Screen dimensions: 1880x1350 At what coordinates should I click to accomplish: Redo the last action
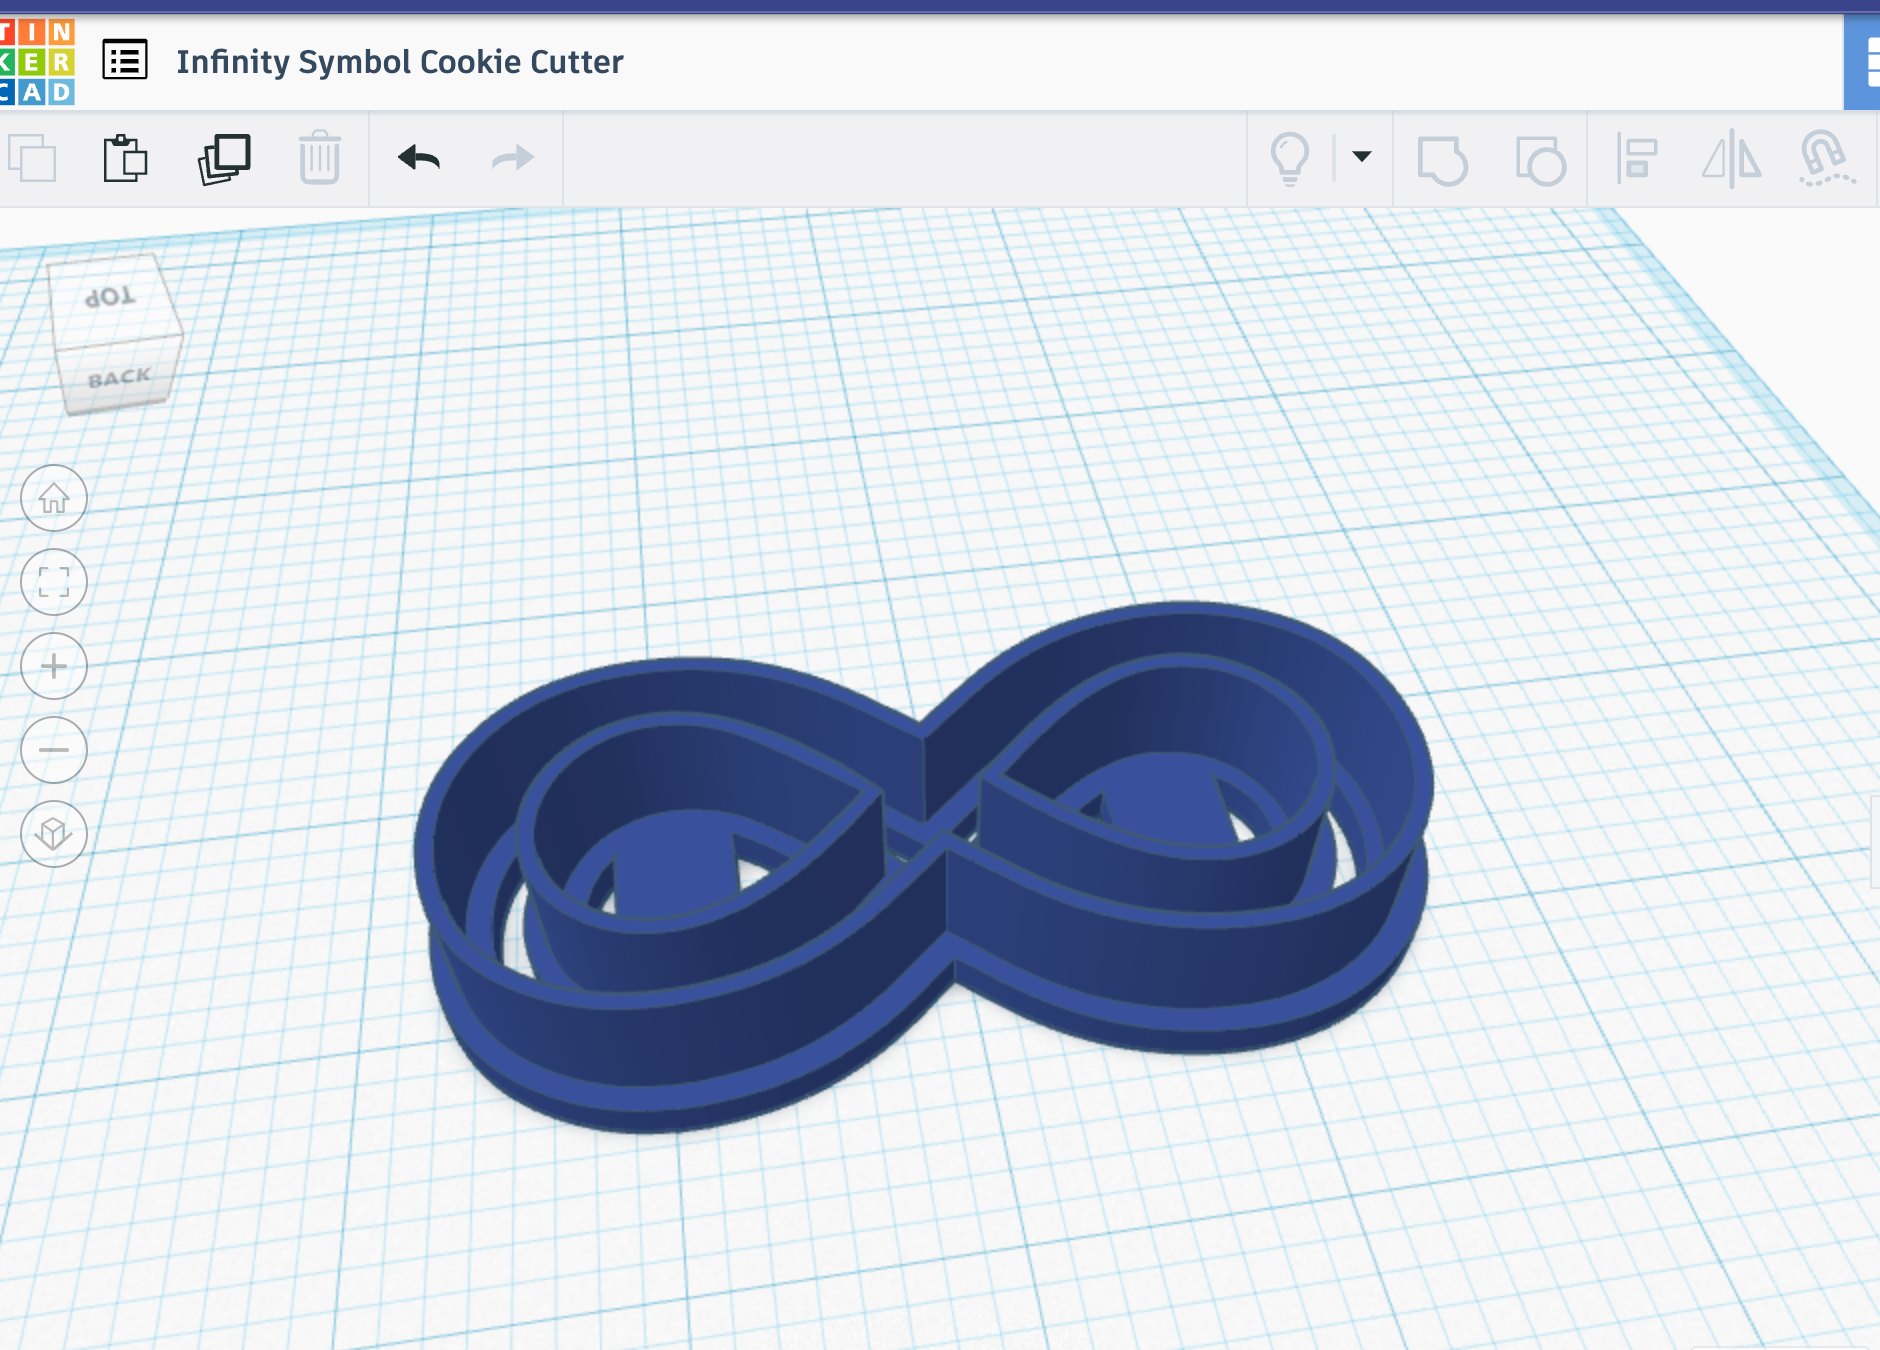[x=510, y=158]
